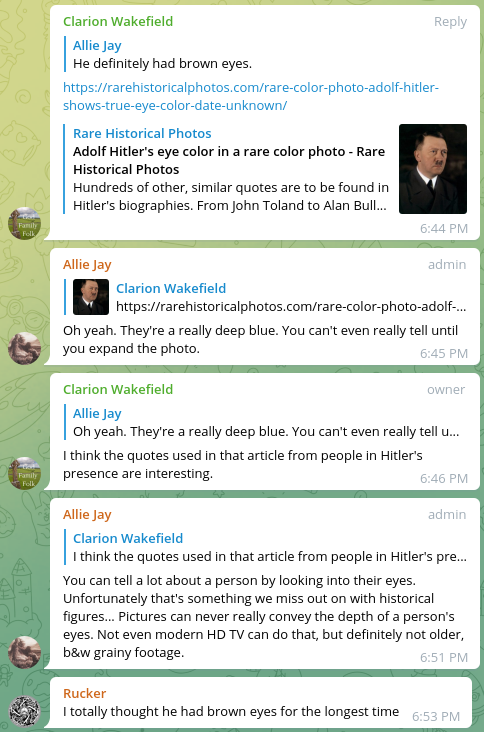Click the 6:53 PM timestamp on Rucker's message
The image size is (484, 732).
pos(436,717)
